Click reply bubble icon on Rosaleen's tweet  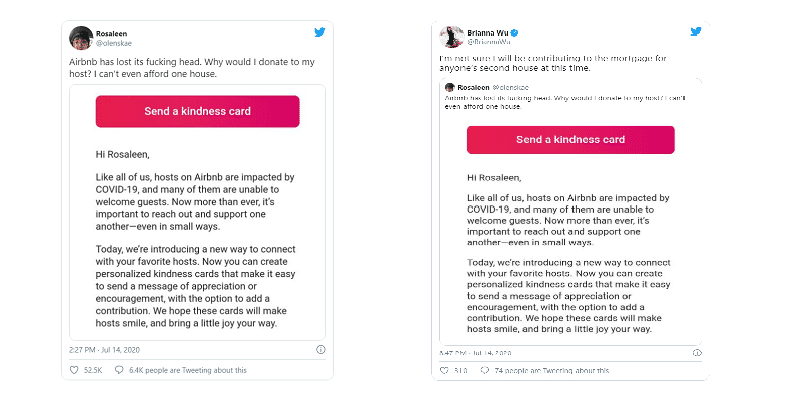tap(119, 370)
